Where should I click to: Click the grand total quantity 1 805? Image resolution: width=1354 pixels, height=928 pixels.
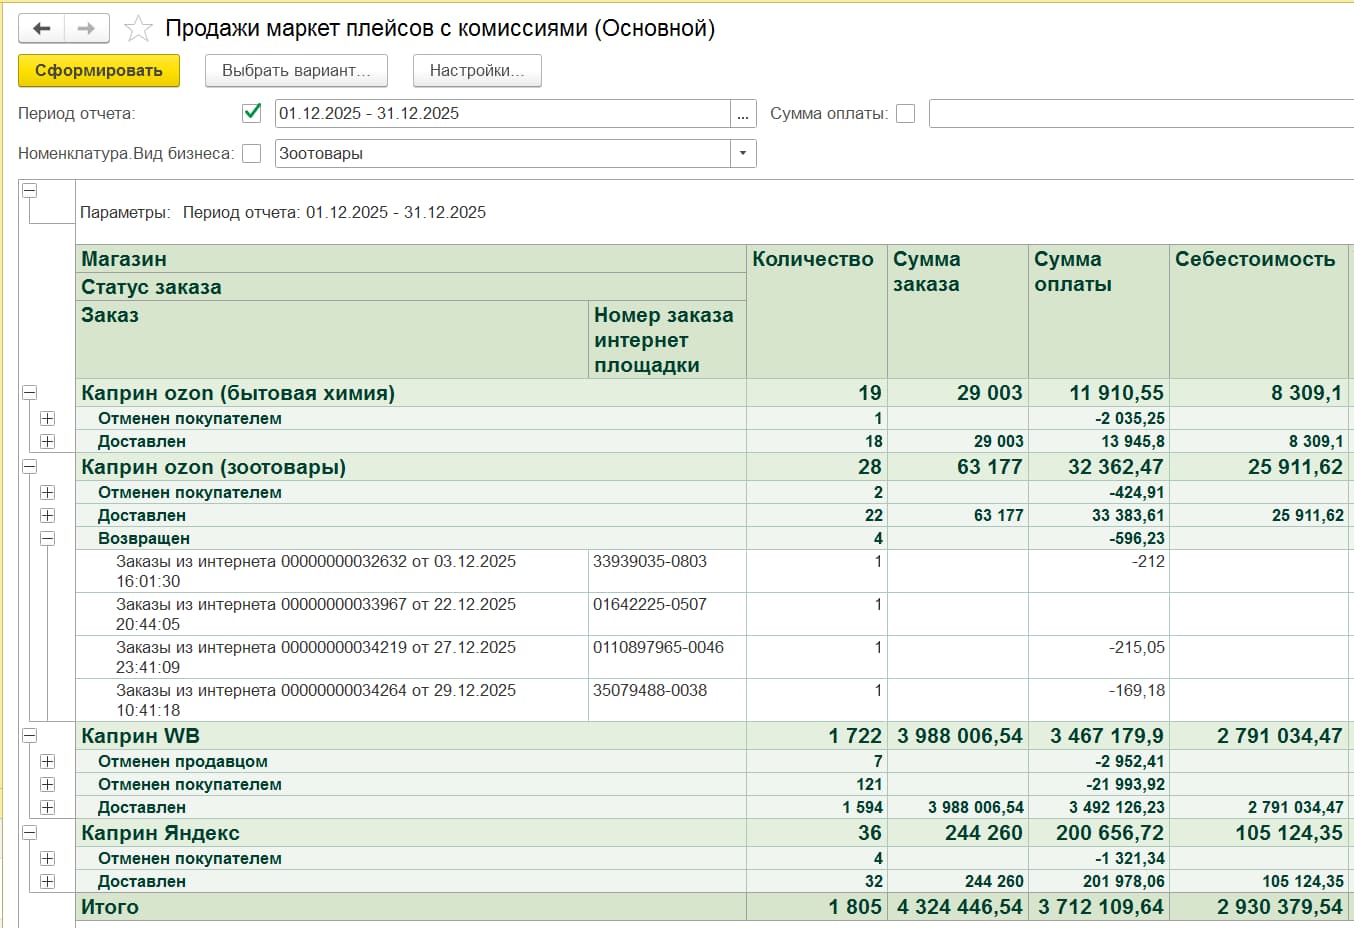pos(855,907)
